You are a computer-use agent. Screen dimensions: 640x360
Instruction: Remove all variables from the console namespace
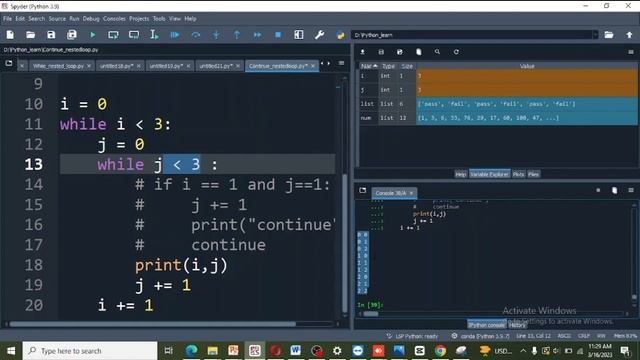[x=614, y=191]
